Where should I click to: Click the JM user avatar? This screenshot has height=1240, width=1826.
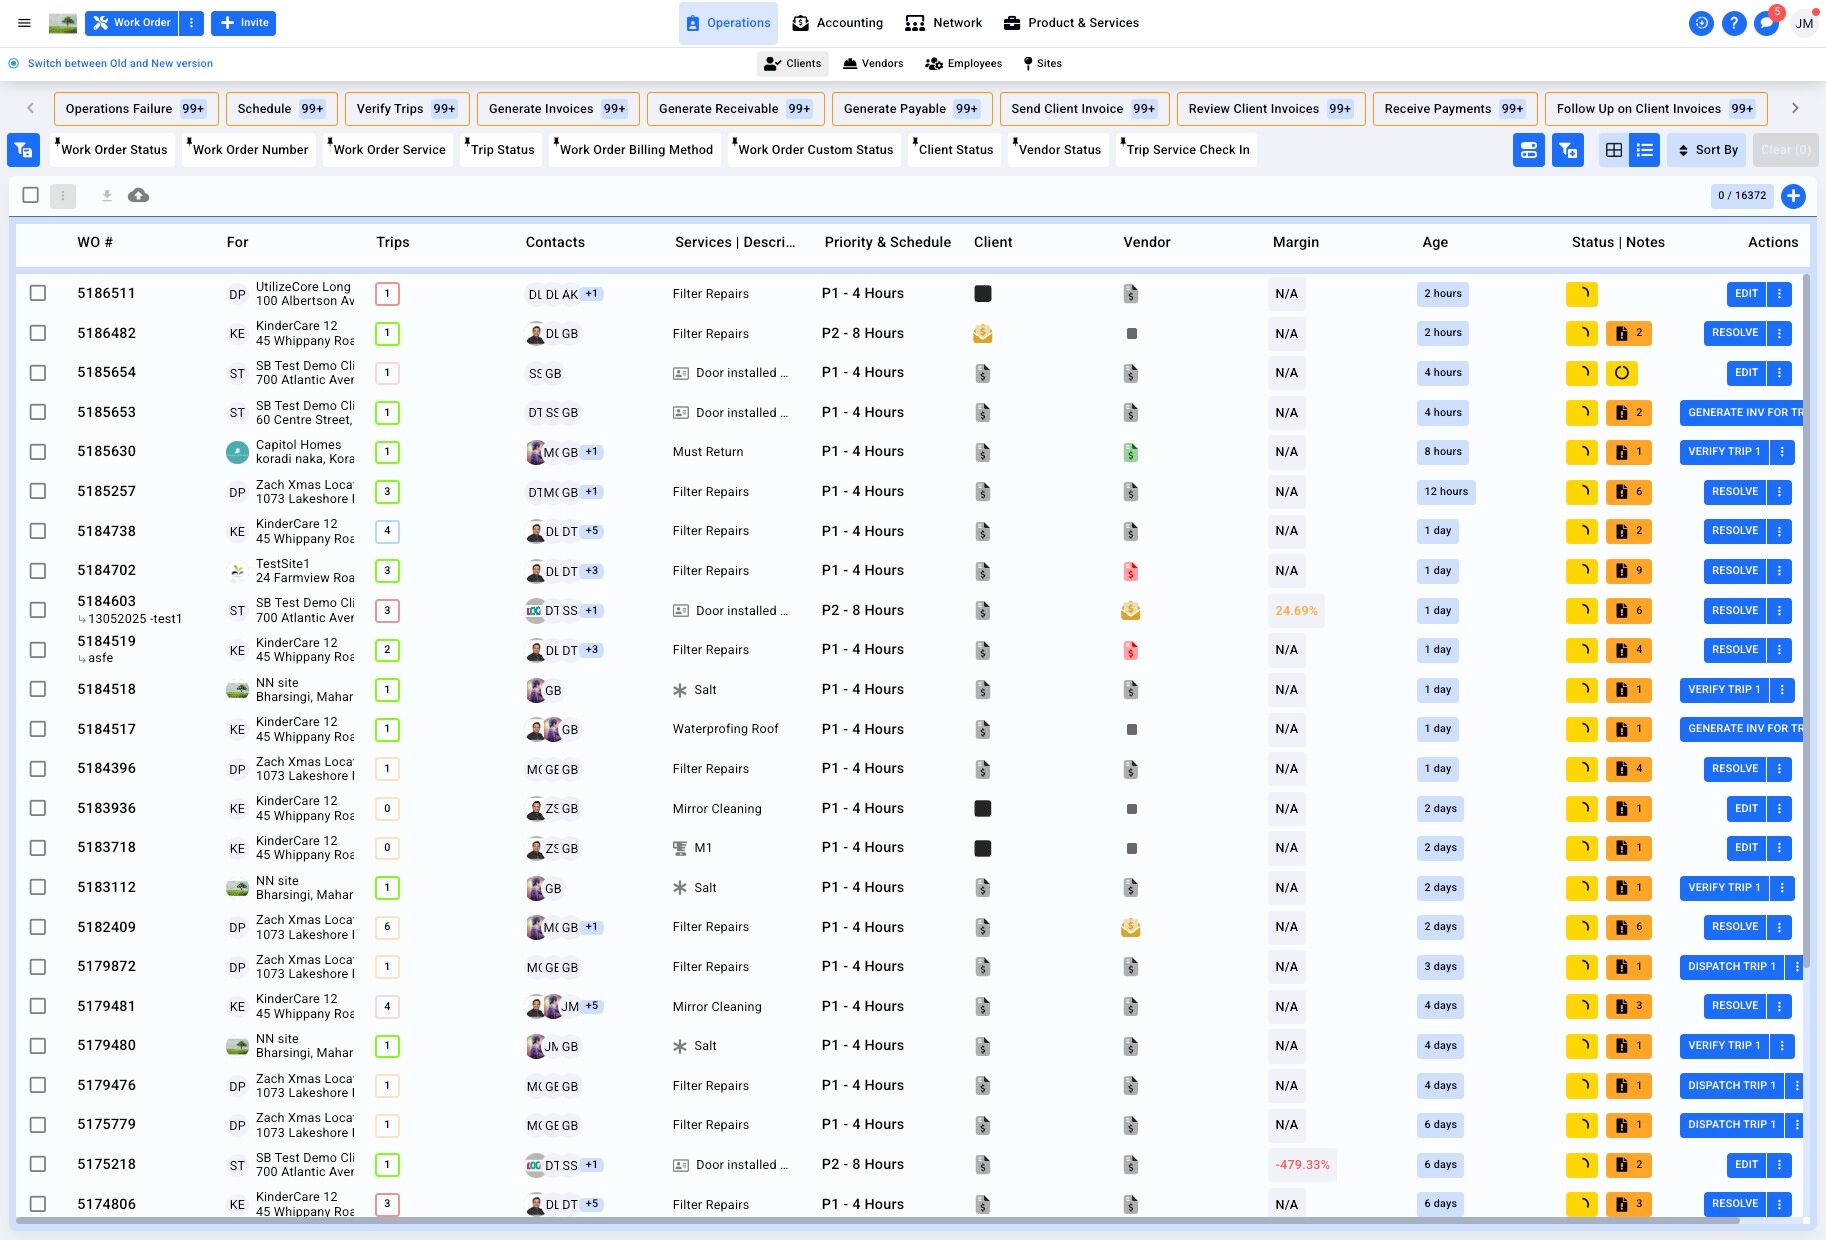click(x=1804, y=23)
